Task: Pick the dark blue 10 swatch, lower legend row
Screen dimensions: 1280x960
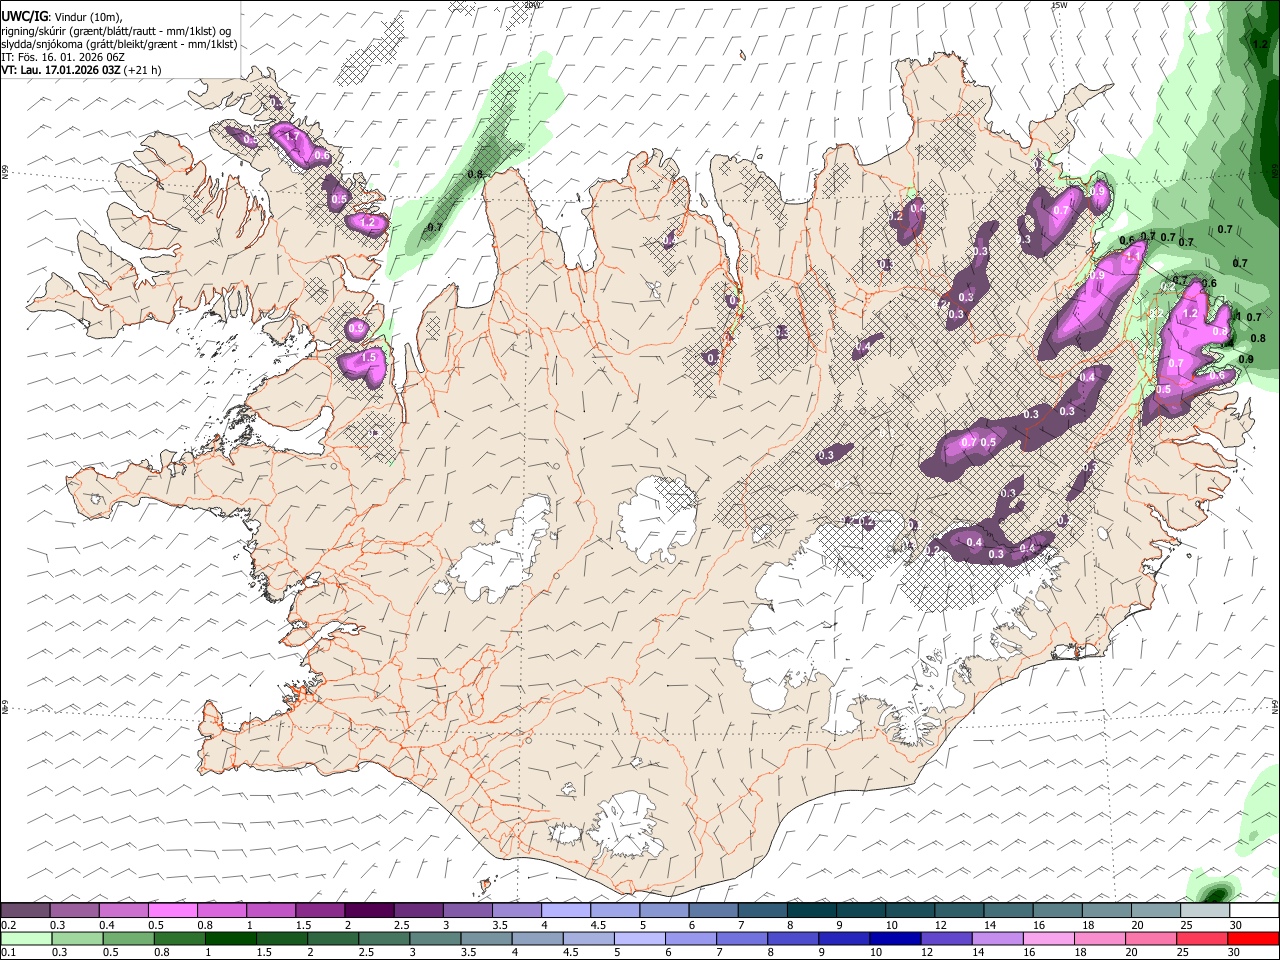Action: pos(894,939)
